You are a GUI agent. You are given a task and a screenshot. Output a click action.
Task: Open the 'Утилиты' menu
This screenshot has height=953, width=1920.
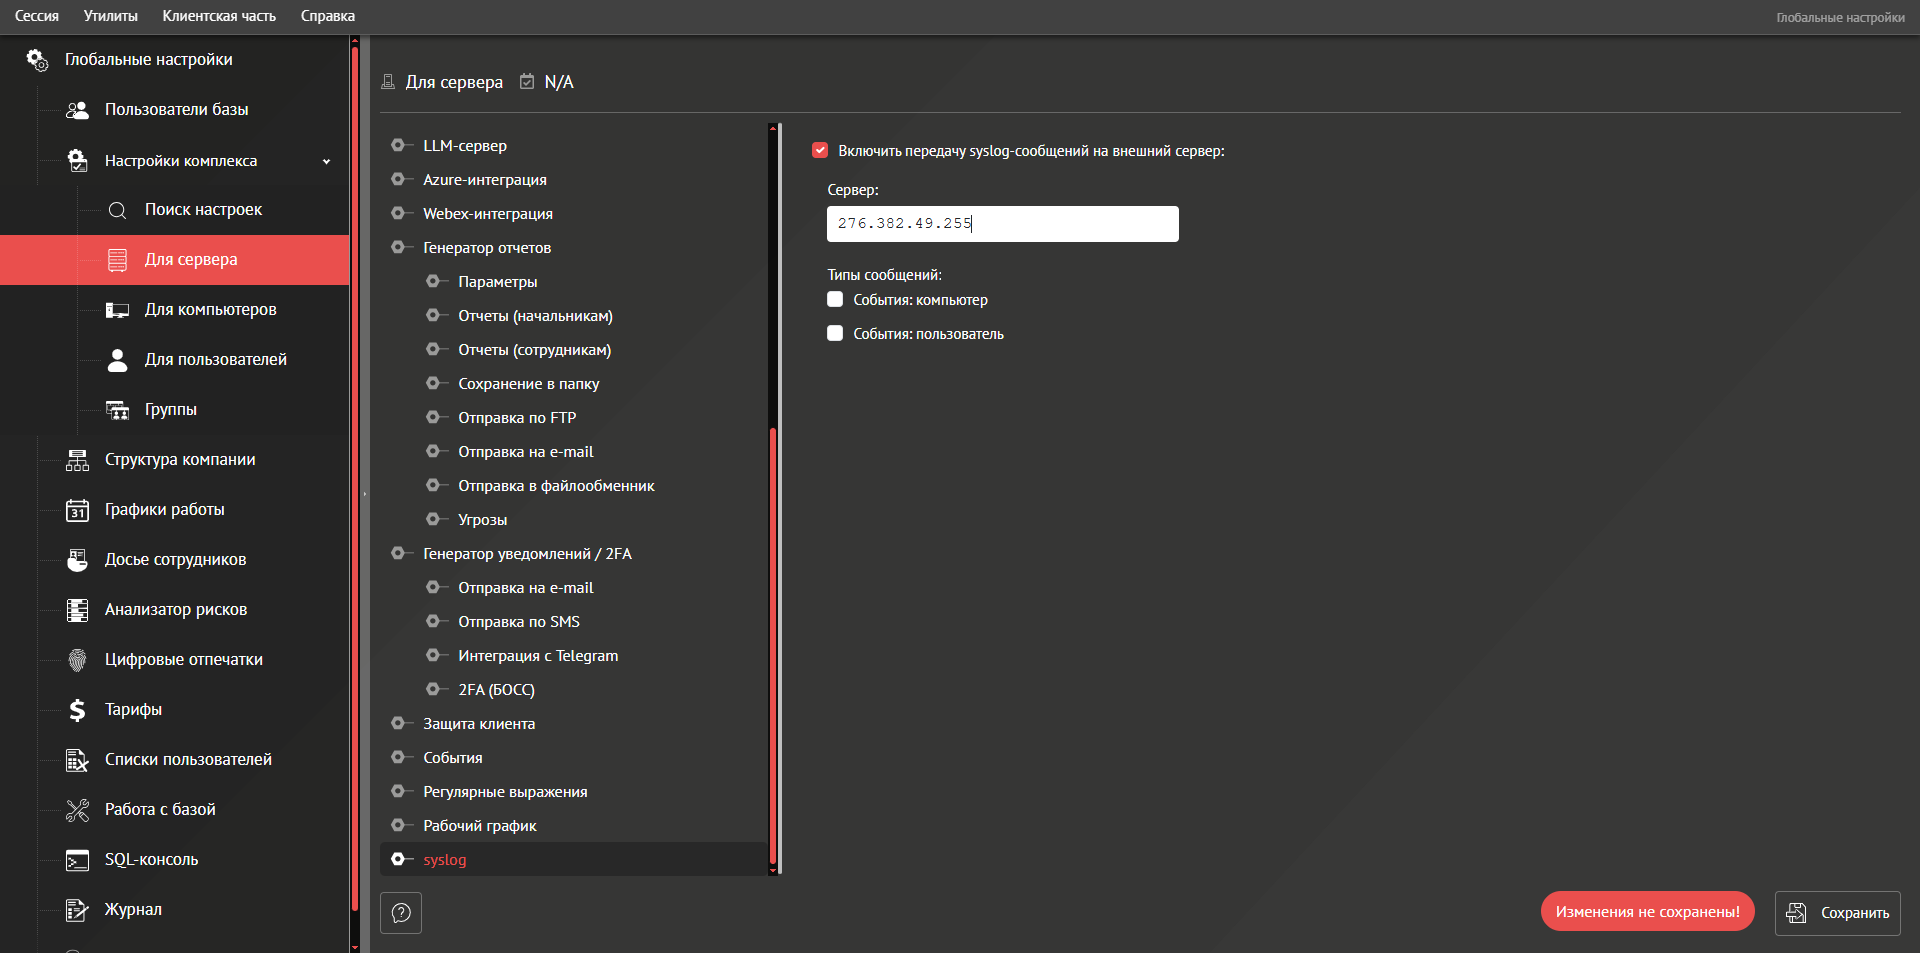point(110,16)
